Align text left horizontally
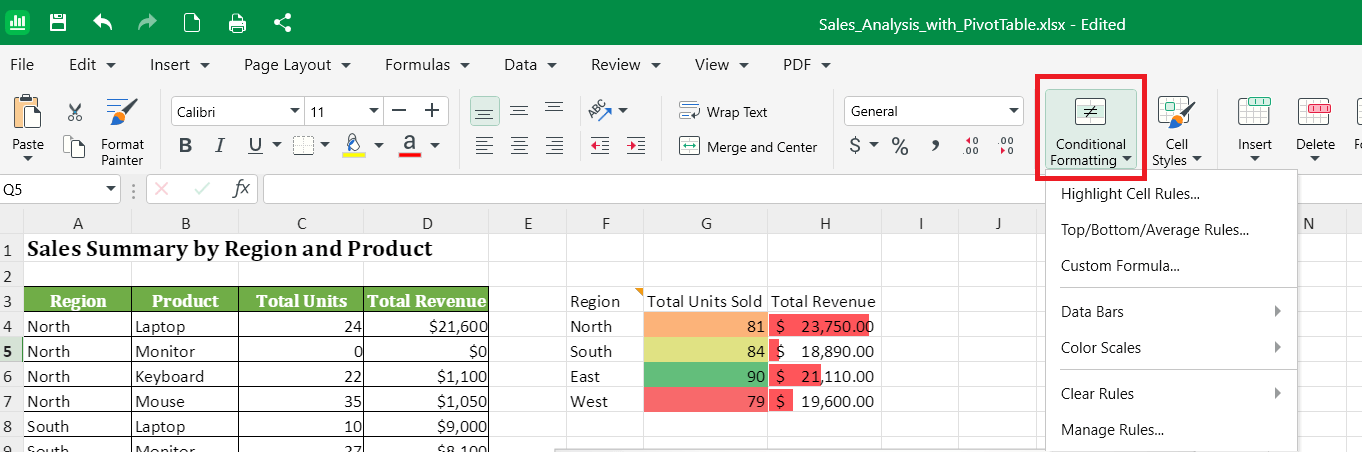Screen dimensions: 1362x452 [485, 146]
